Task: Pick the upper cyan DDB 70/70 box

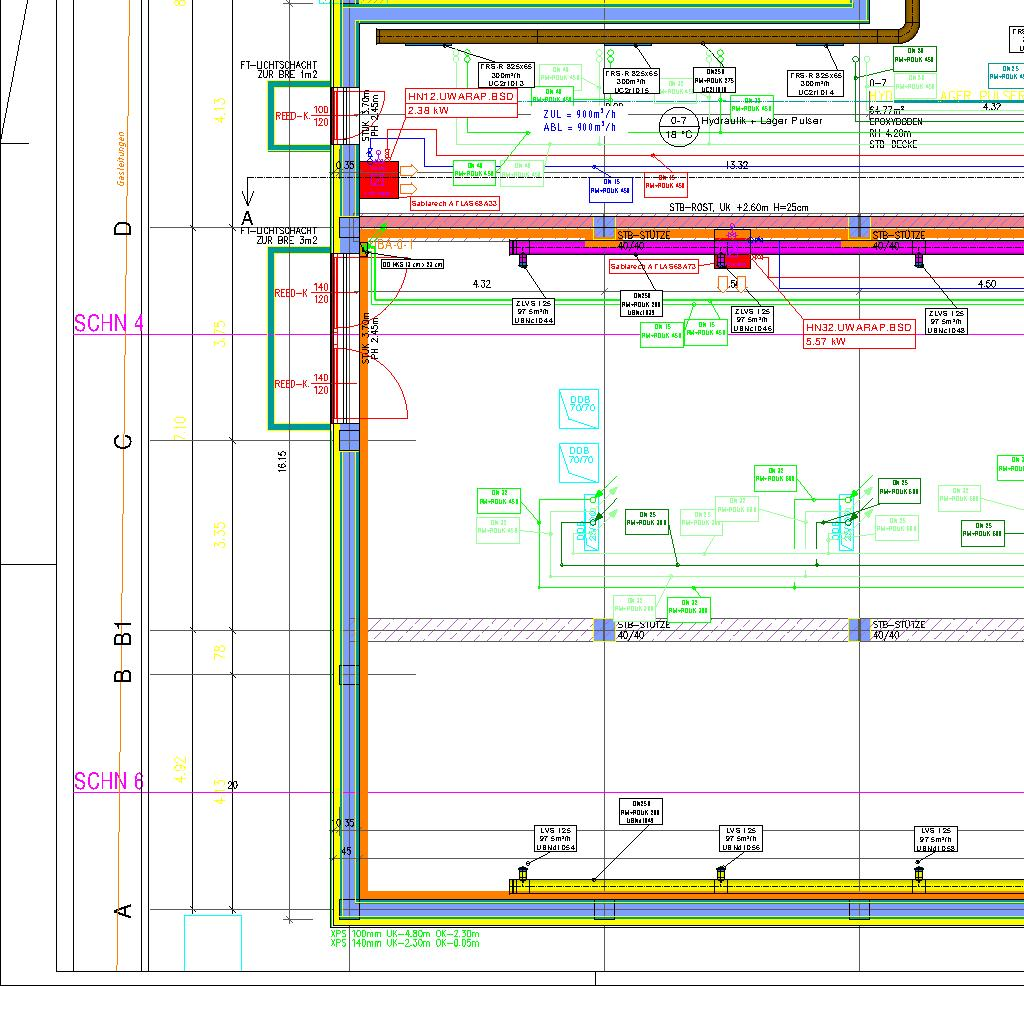Action: pyautogui.click(x=579, y=408)
